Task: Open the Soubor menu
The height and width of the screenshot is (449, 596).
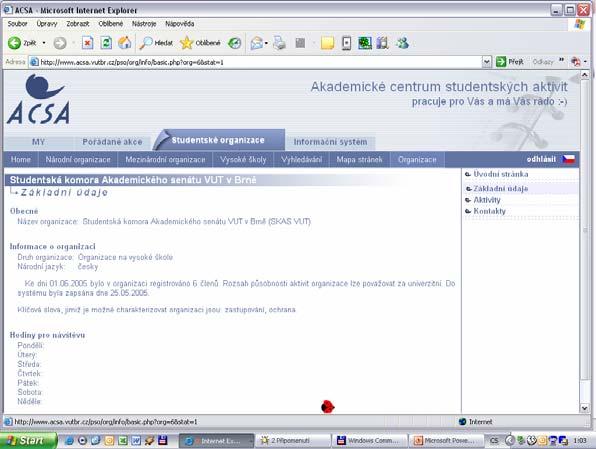Action: pyautogui.click(x=17, y=24)
